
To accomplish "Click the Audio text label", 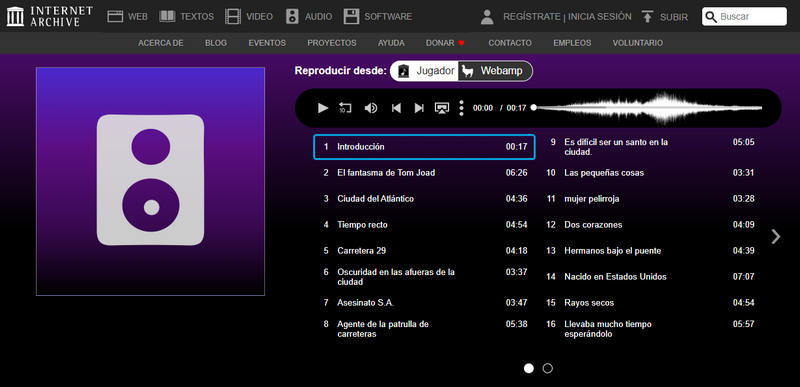I will (318, 17).
